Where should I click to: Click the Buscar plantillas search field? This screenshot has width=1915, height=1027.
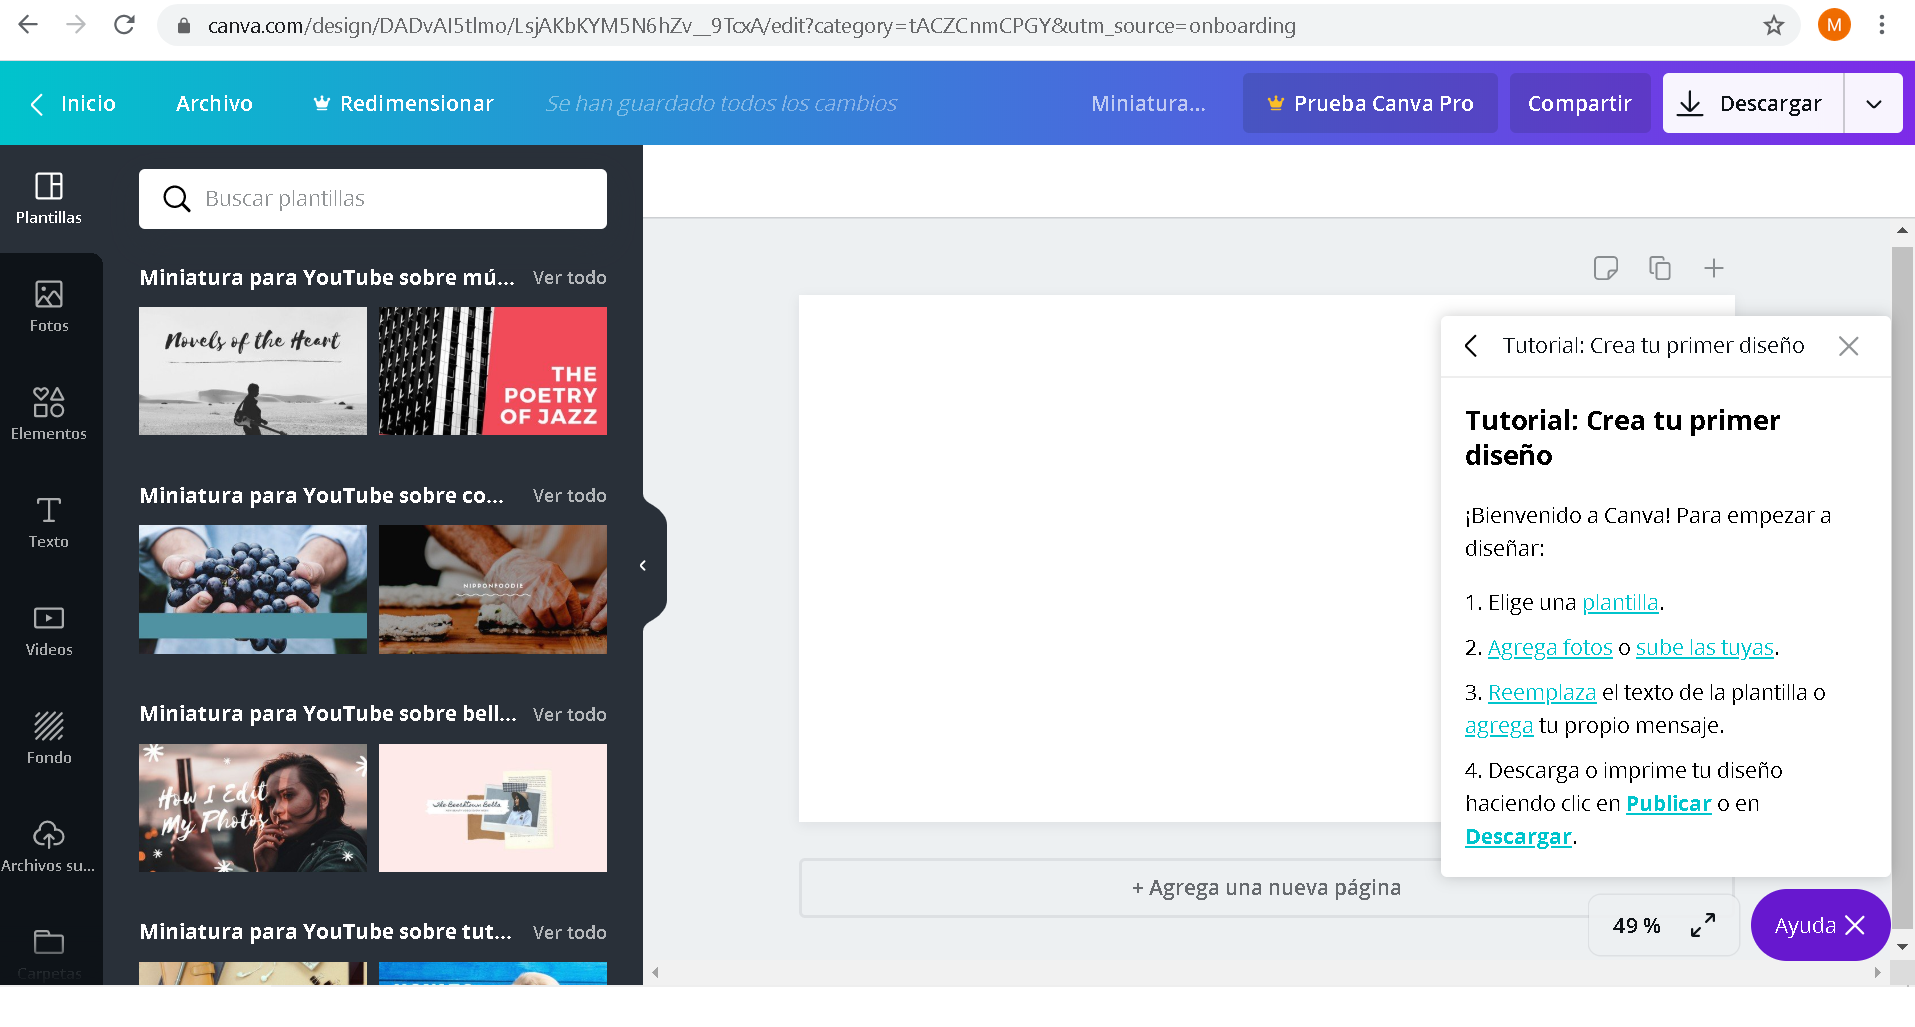[x=373, y=199]
